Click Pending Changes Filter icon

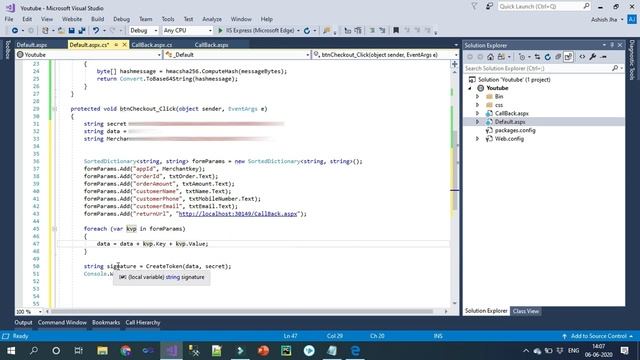point(522,57)
